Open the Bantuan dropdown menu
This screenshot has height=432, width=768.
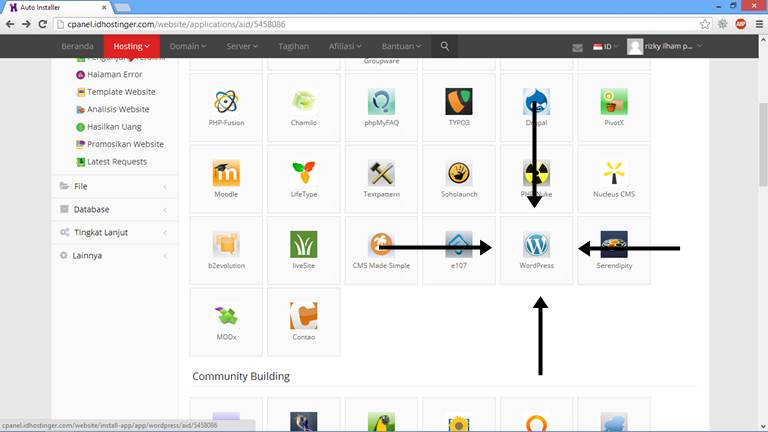click(401, 46)
